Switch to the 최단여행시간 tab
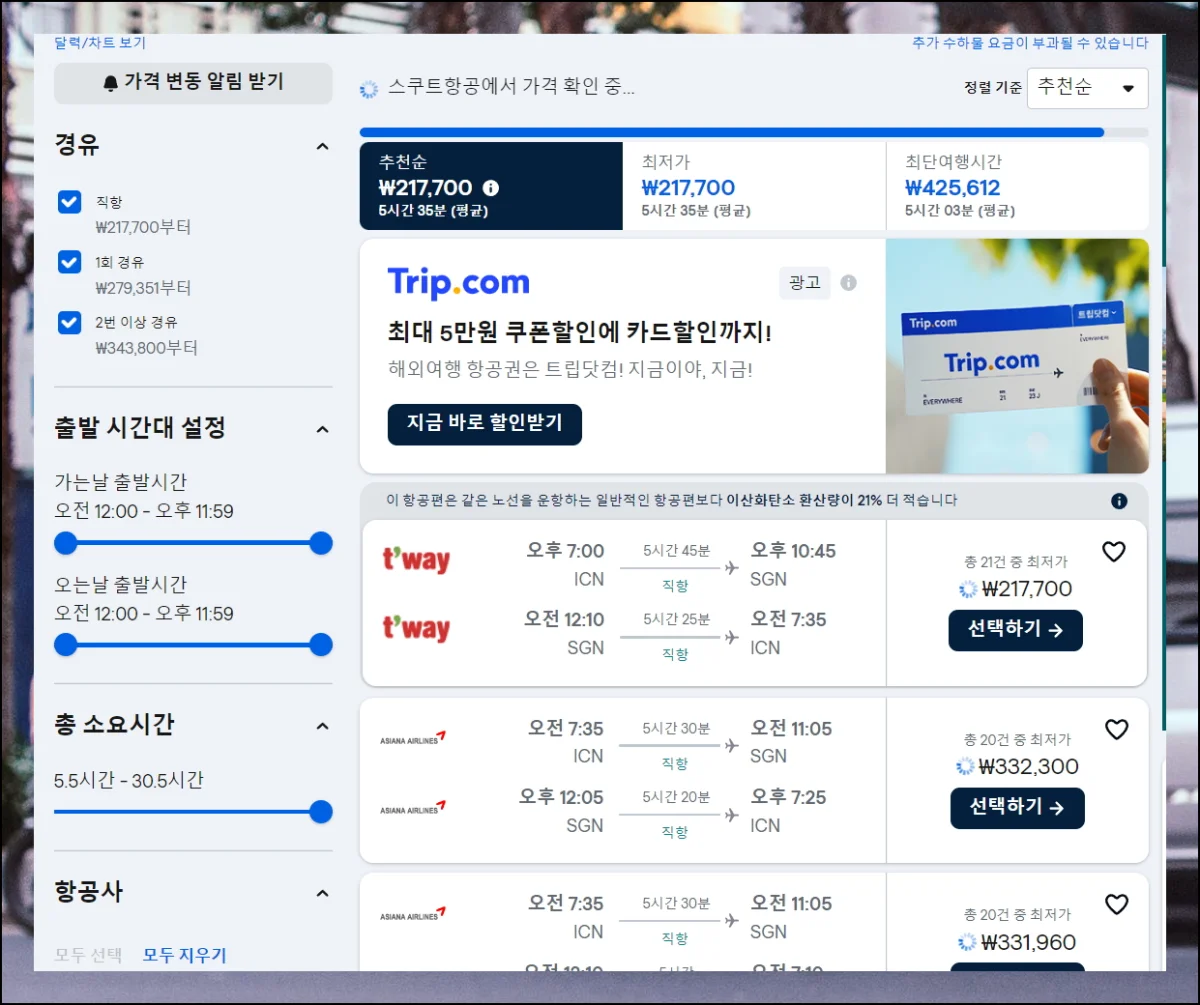The height and width of the screenshot is (1005, 1200). coord(1017,186)
